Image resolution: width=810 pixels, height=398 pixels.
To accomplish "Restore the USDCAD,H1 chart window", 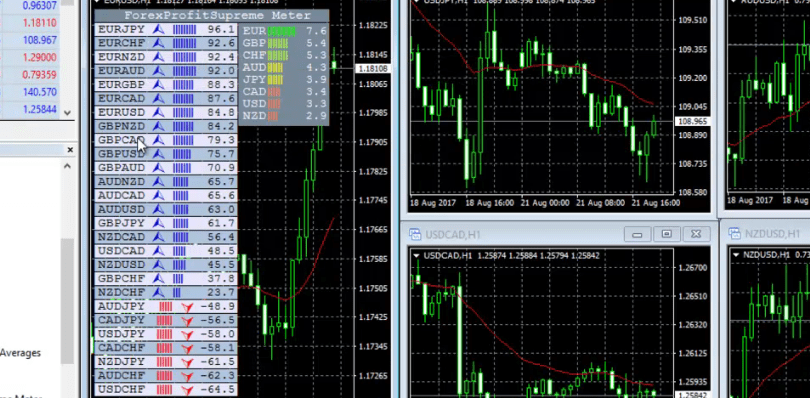I will (666, 235).
